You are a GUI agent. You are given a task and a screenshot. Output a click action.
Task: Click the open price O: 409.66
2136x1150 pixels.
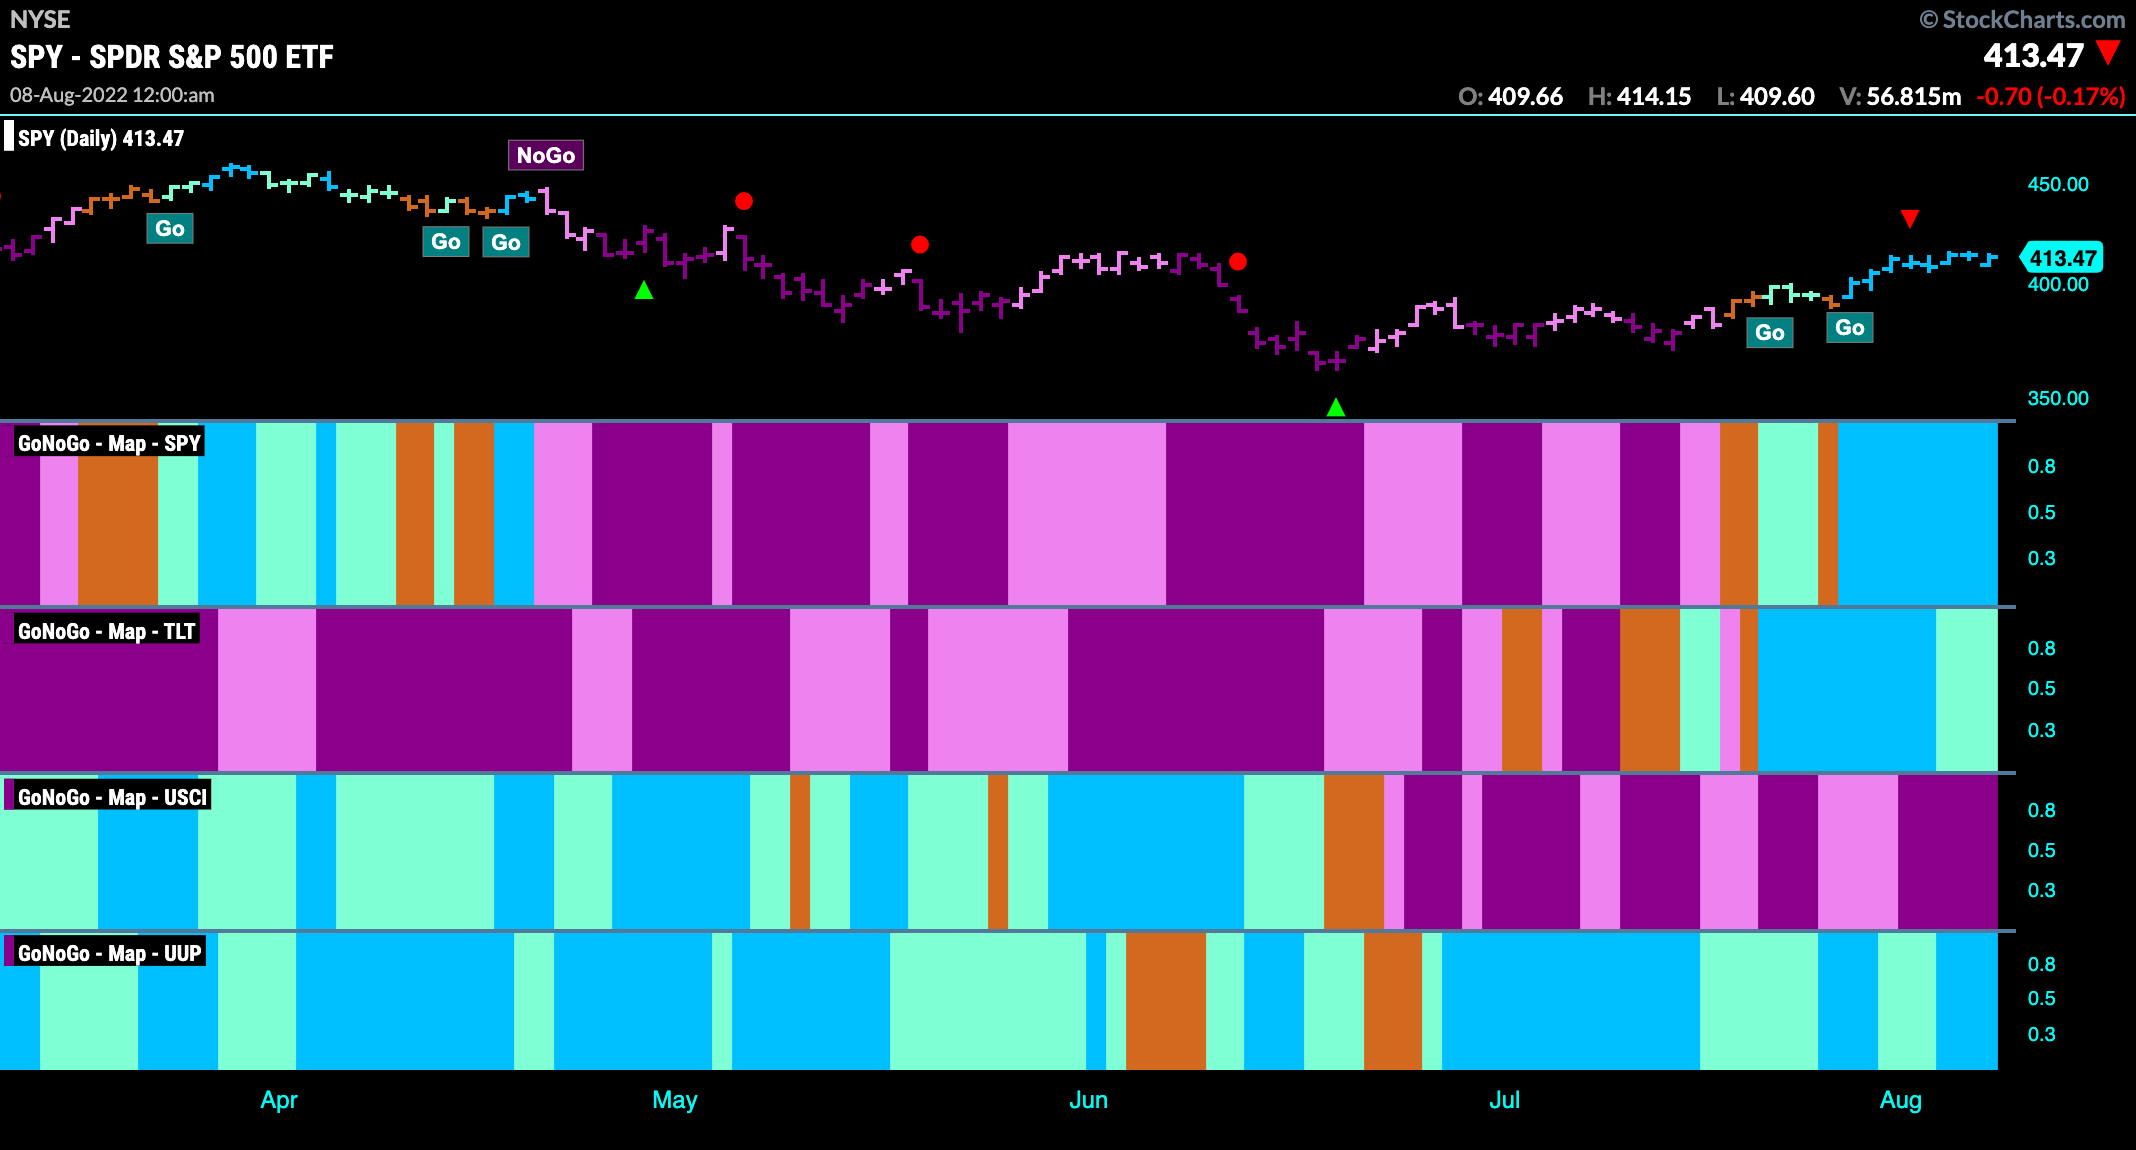(x=1510, y=96)
